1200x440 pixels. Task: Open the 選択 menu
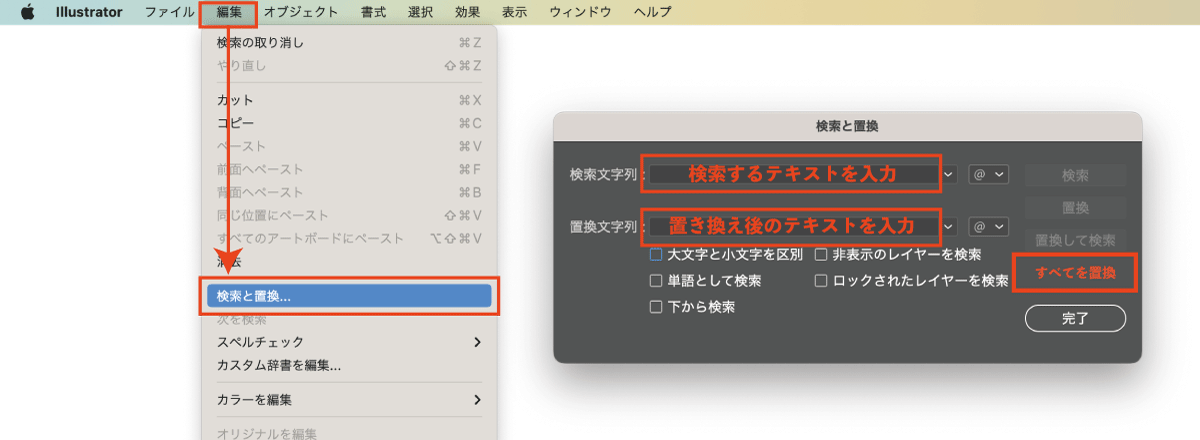[421, 13]
